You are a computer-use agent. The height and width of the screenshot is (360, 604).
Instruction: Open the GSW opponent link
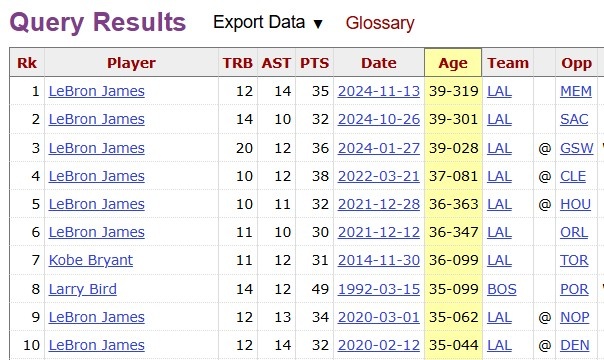point(577,148)
